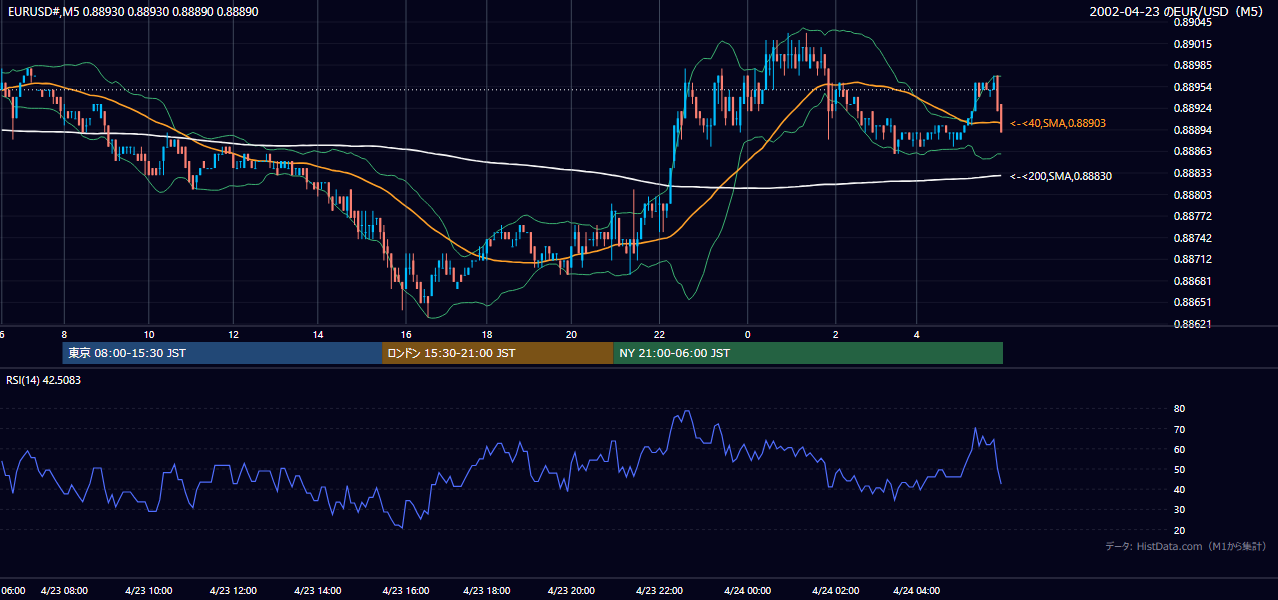The width and height of the screenshot is (1278, 600).
Task: Click the hour label 14 under chart
Action: coord(318,334)
